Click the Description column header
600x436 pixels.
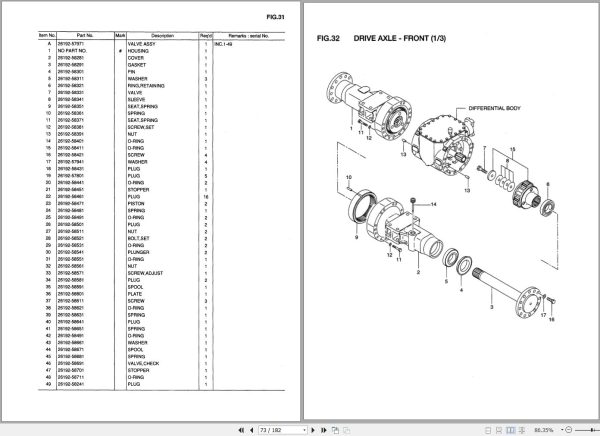[x=162, y=36]
